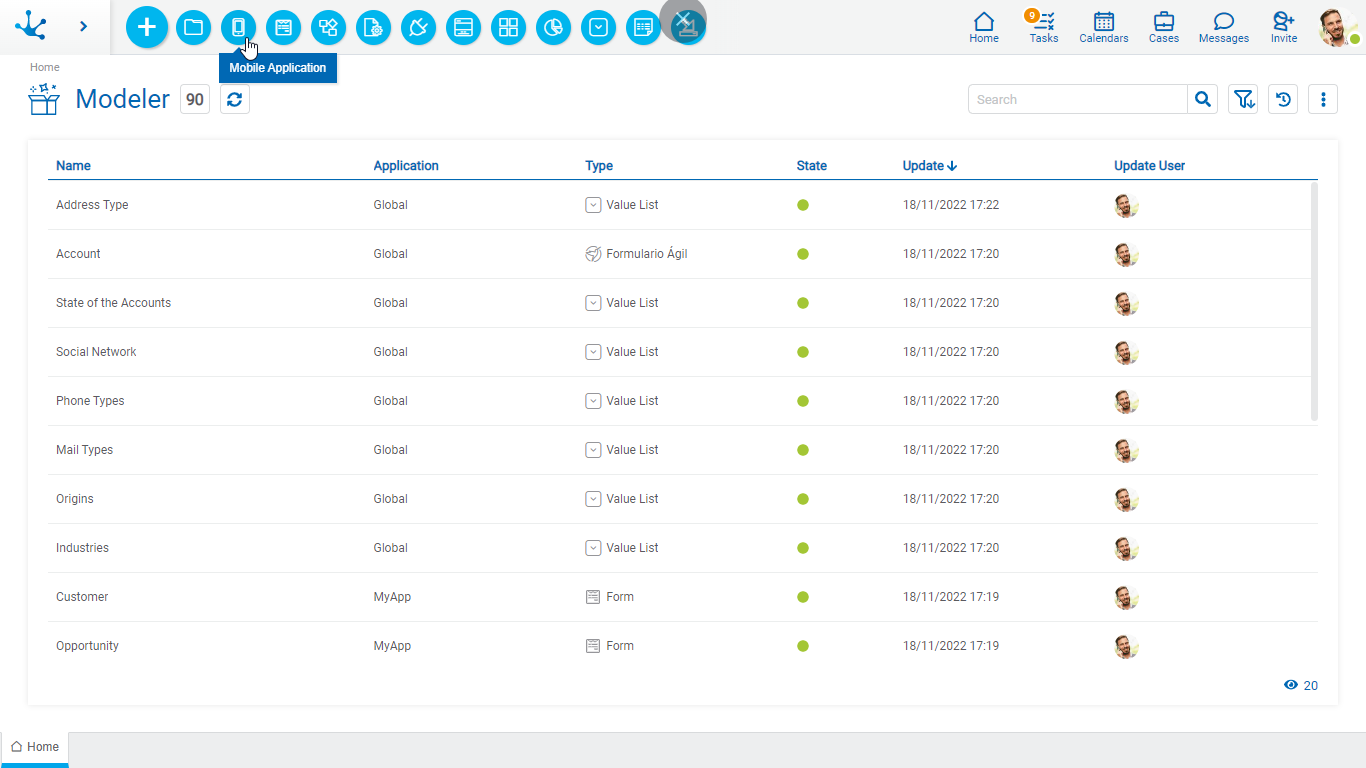Image resolution: width=1366 pixels, height=768 pixels.
Task: Sort by Update User column header
Action: point(1150,166)
